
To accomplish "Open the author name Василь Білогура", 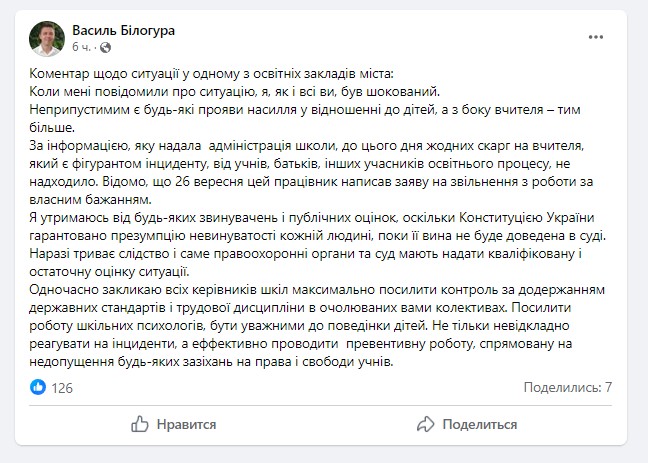I will [124, 30].
